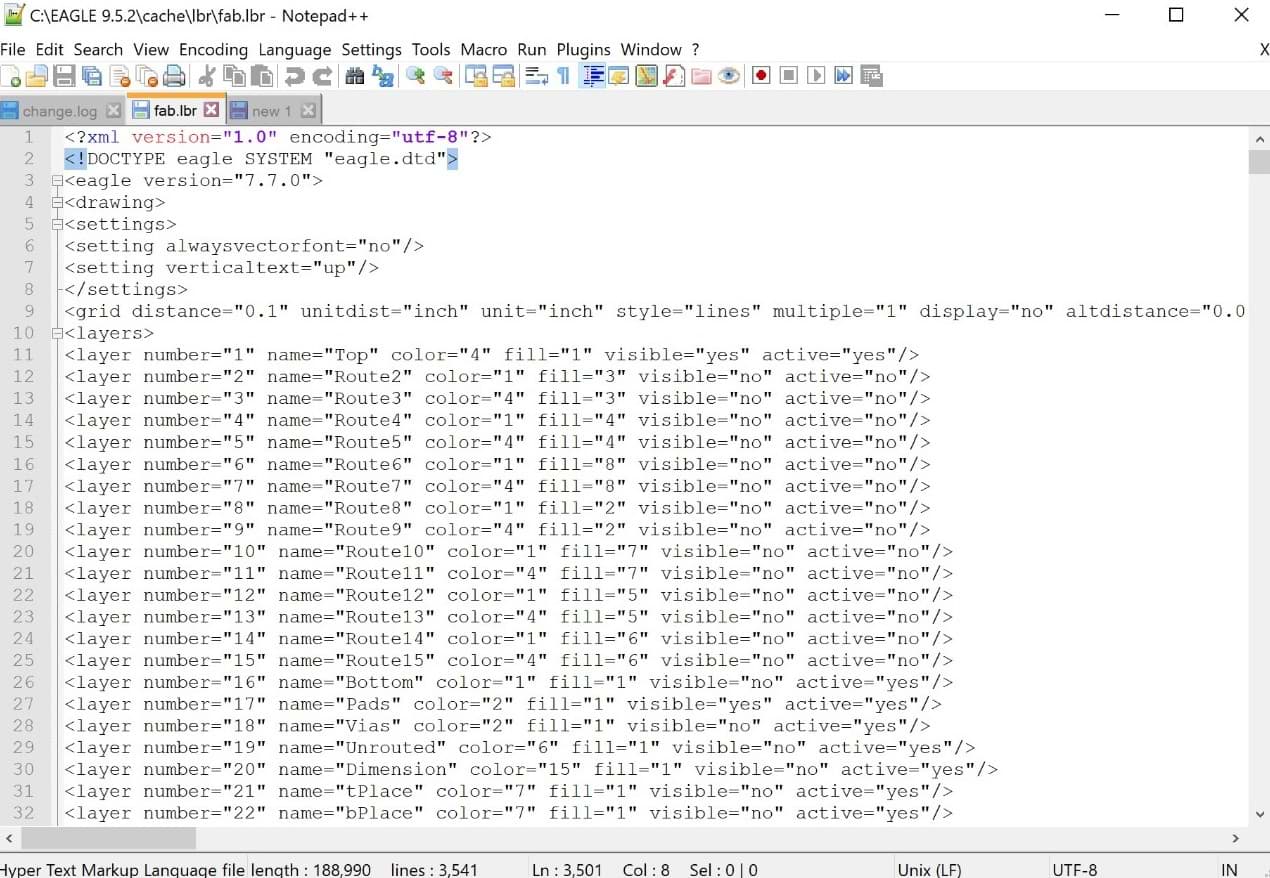The width and height of the screenshot is (1270, 878).
Task: Click the Close All toolbar icon
Action: pyautogui.click(x=147, y=76)
